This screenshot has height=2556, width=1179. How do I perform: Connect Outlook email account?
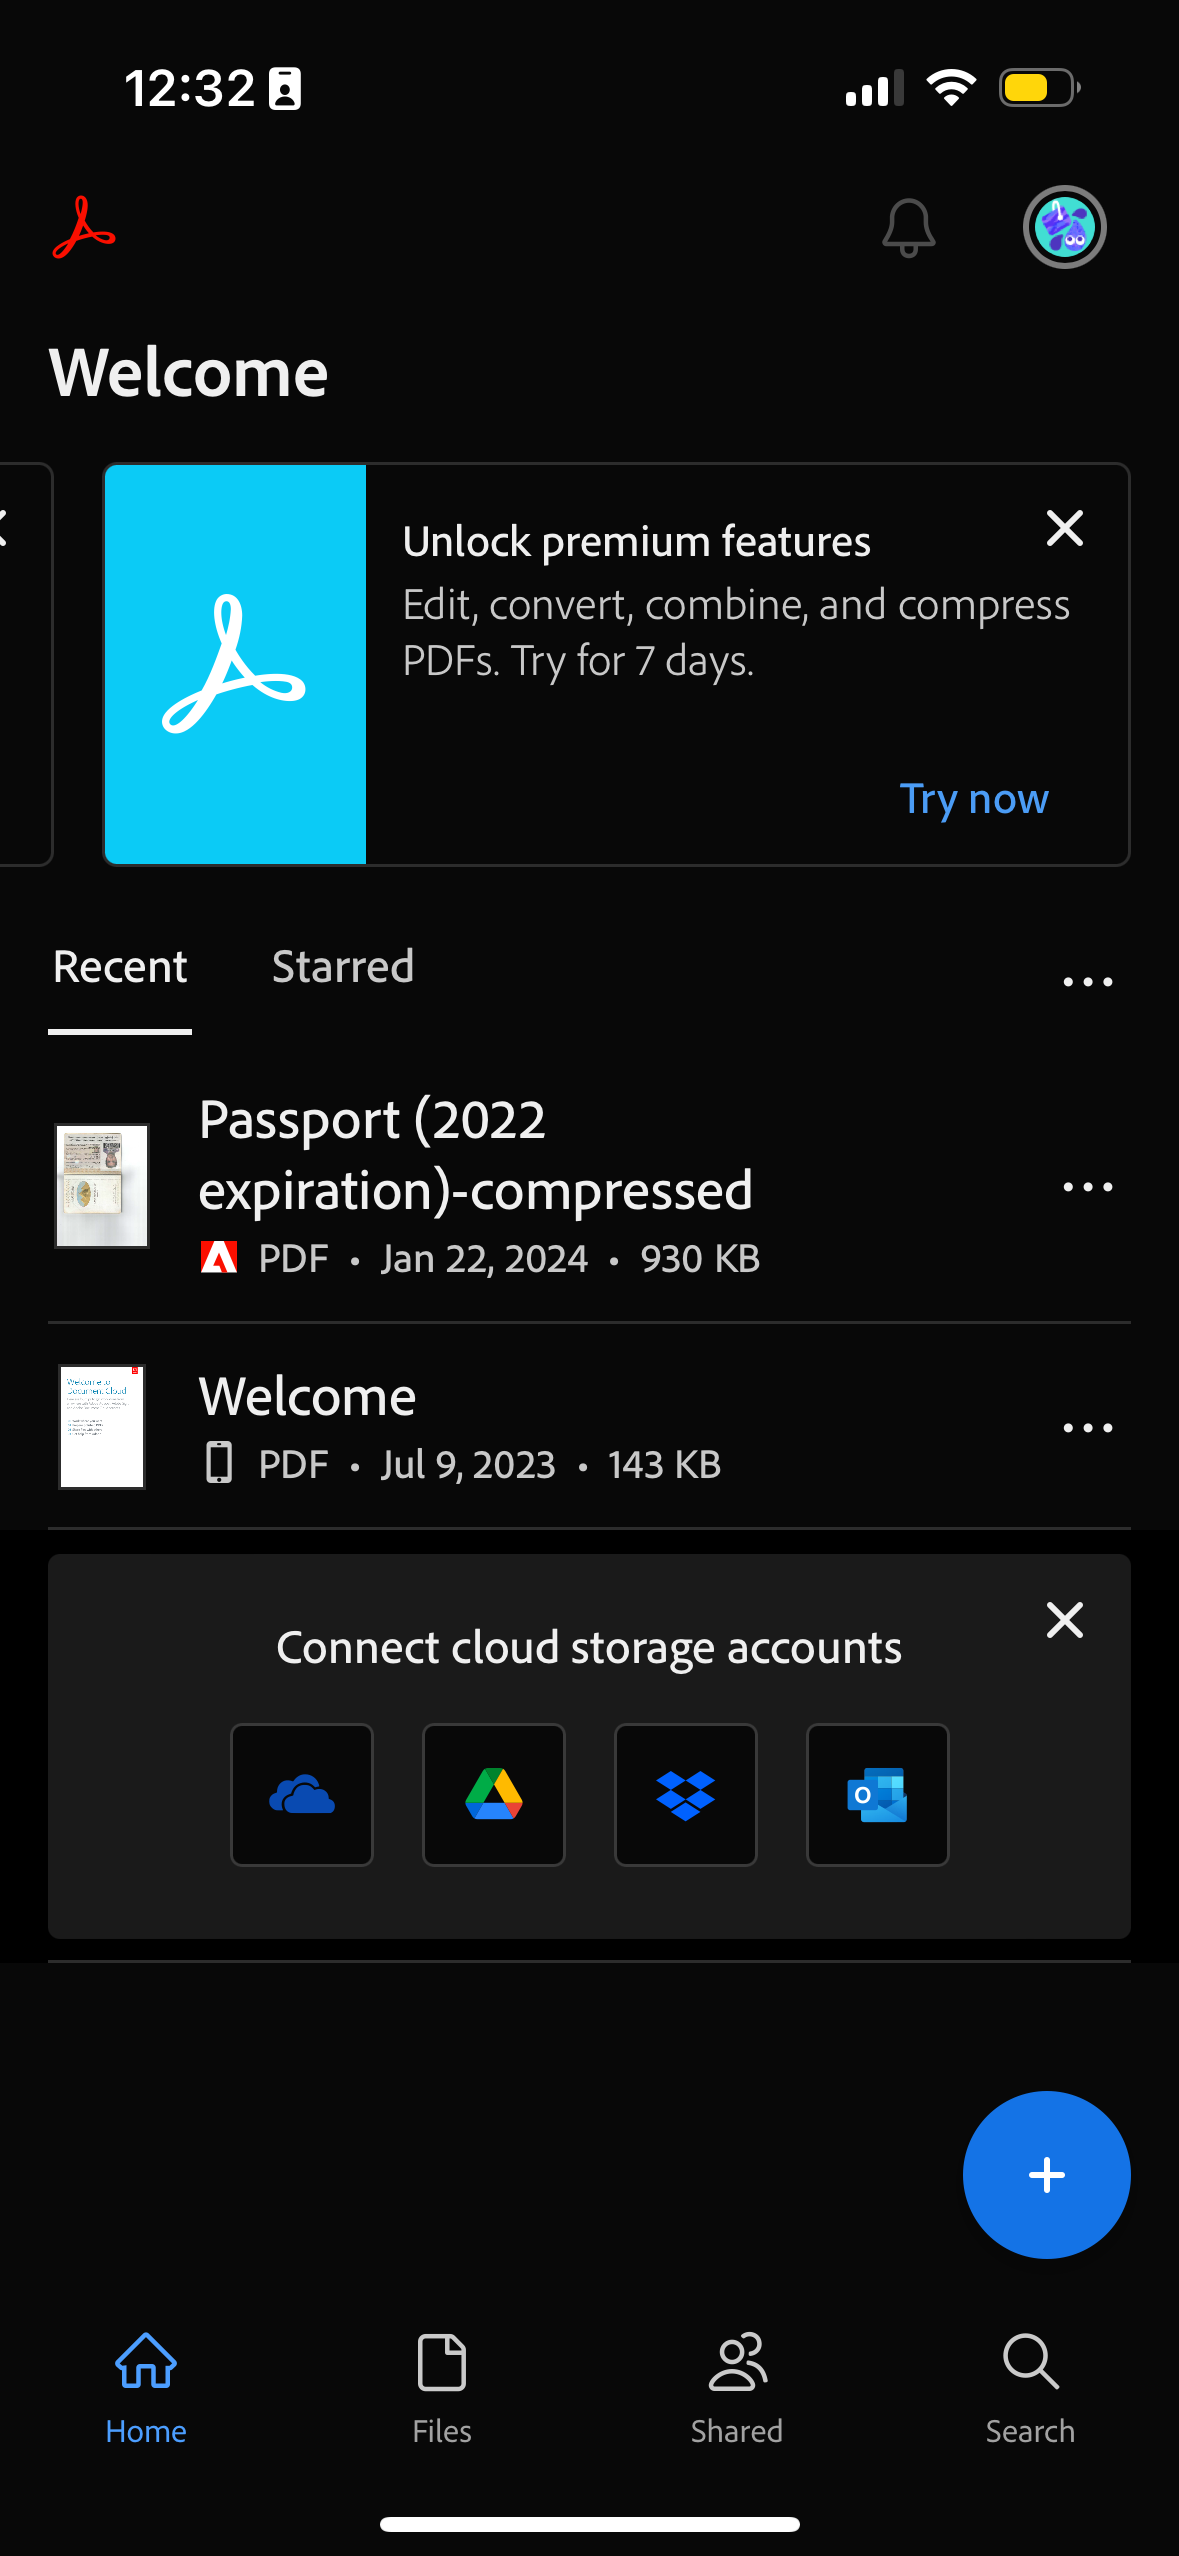[x=878, y=1795]
